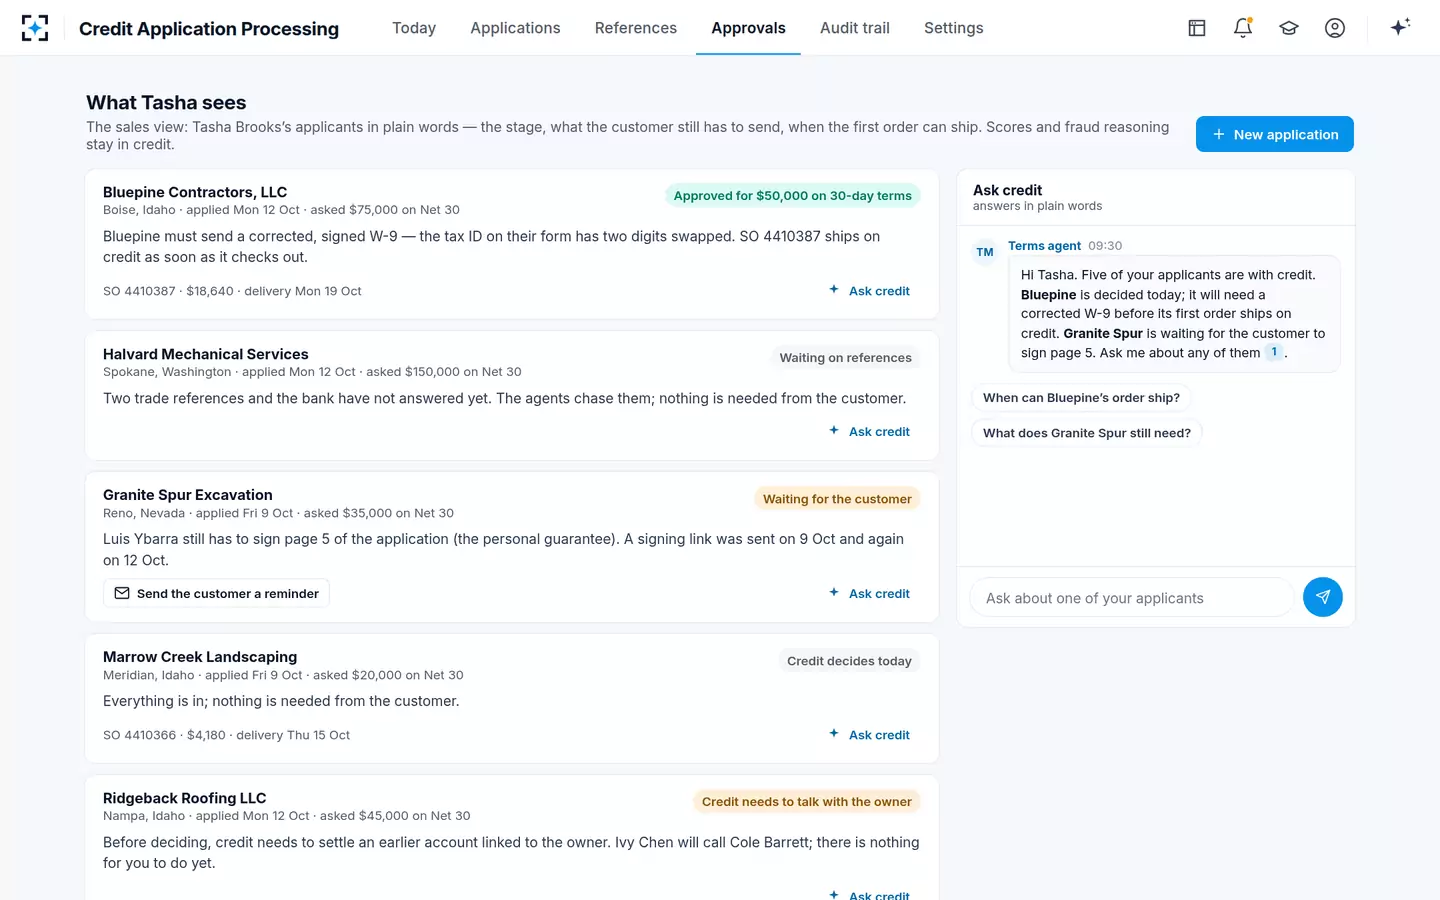The image size is (1440, 900).
Task: Open the Granite Spur Excavation title
Action: point(188,495)
